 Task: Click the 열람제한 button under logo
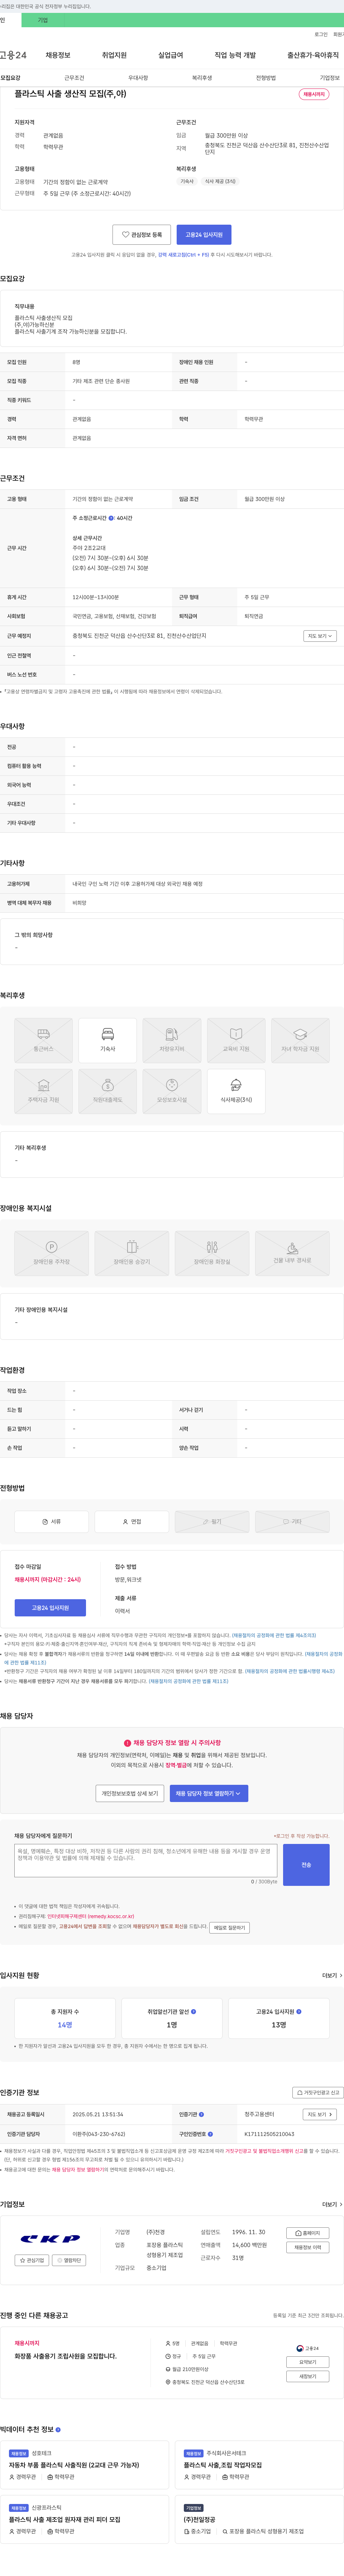coord(70,2260)
